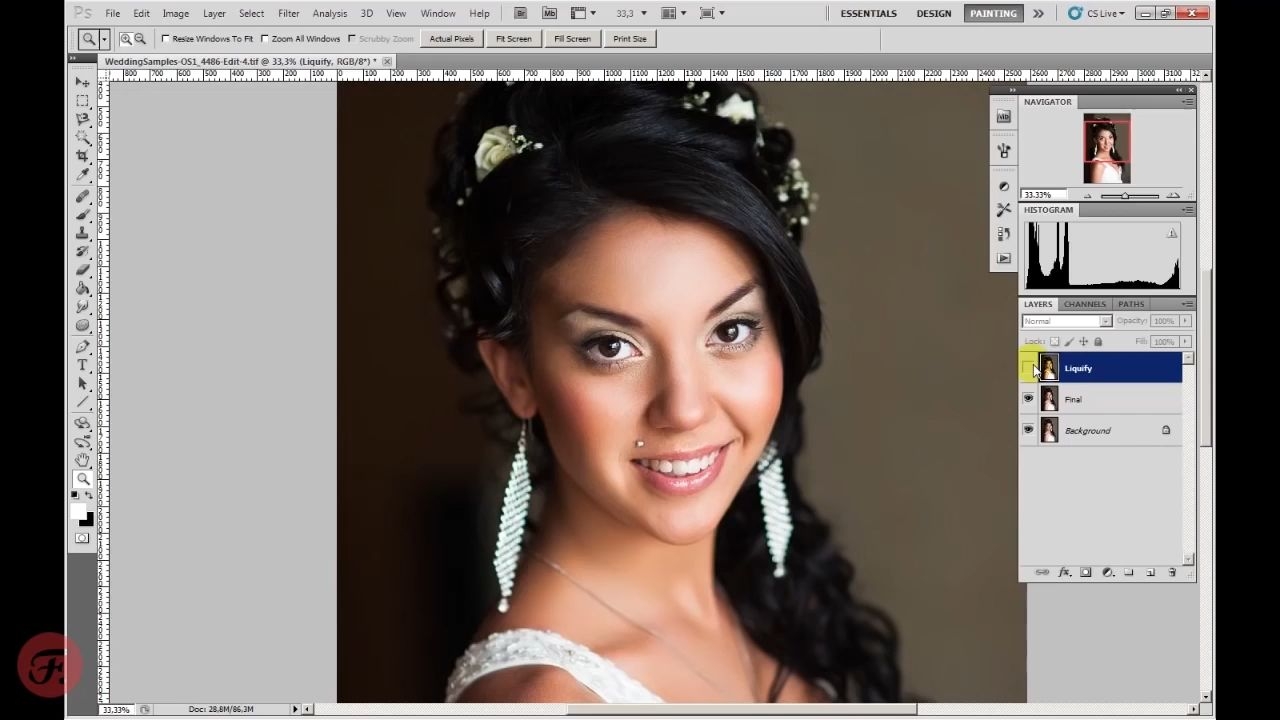Choose the Eyedropper tool
This screenshot has height=720, width=1280.
click(83, 175)
